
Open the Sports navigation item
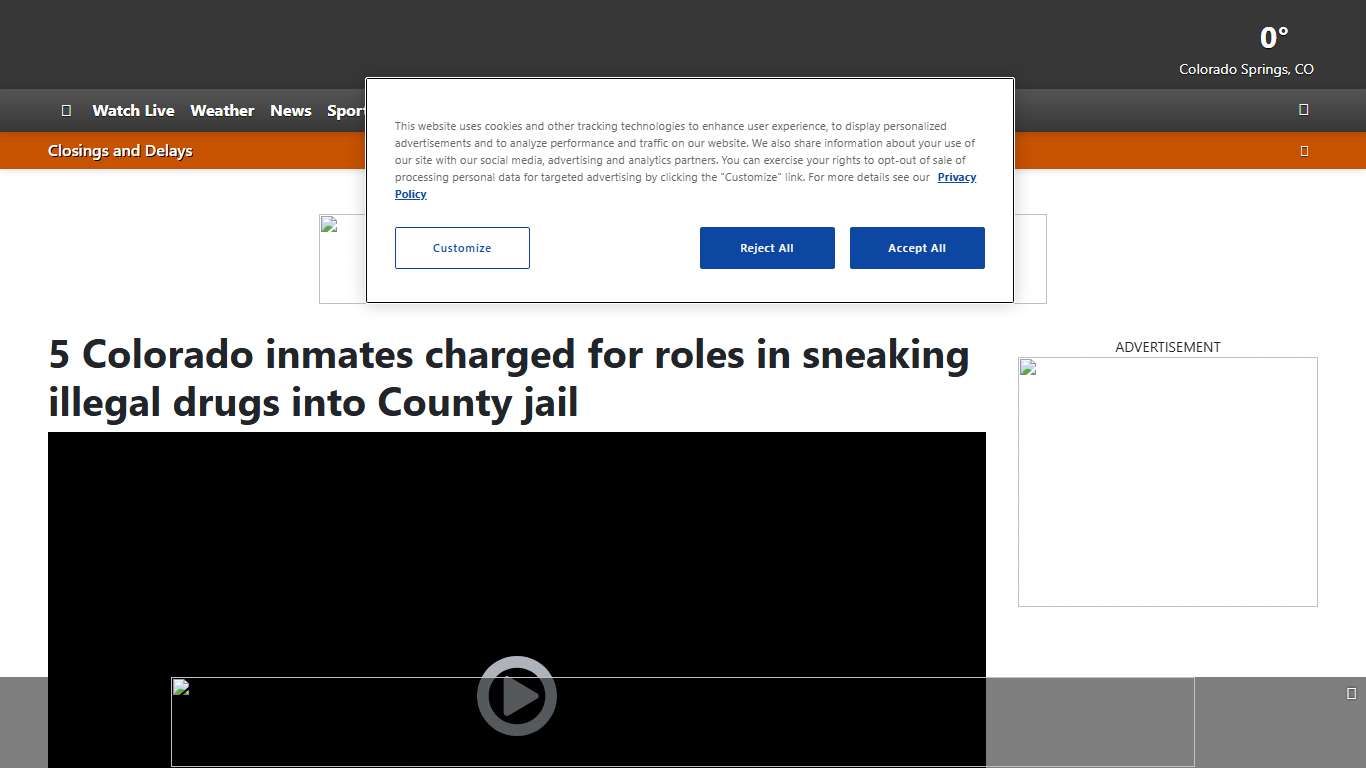(345, 111)
